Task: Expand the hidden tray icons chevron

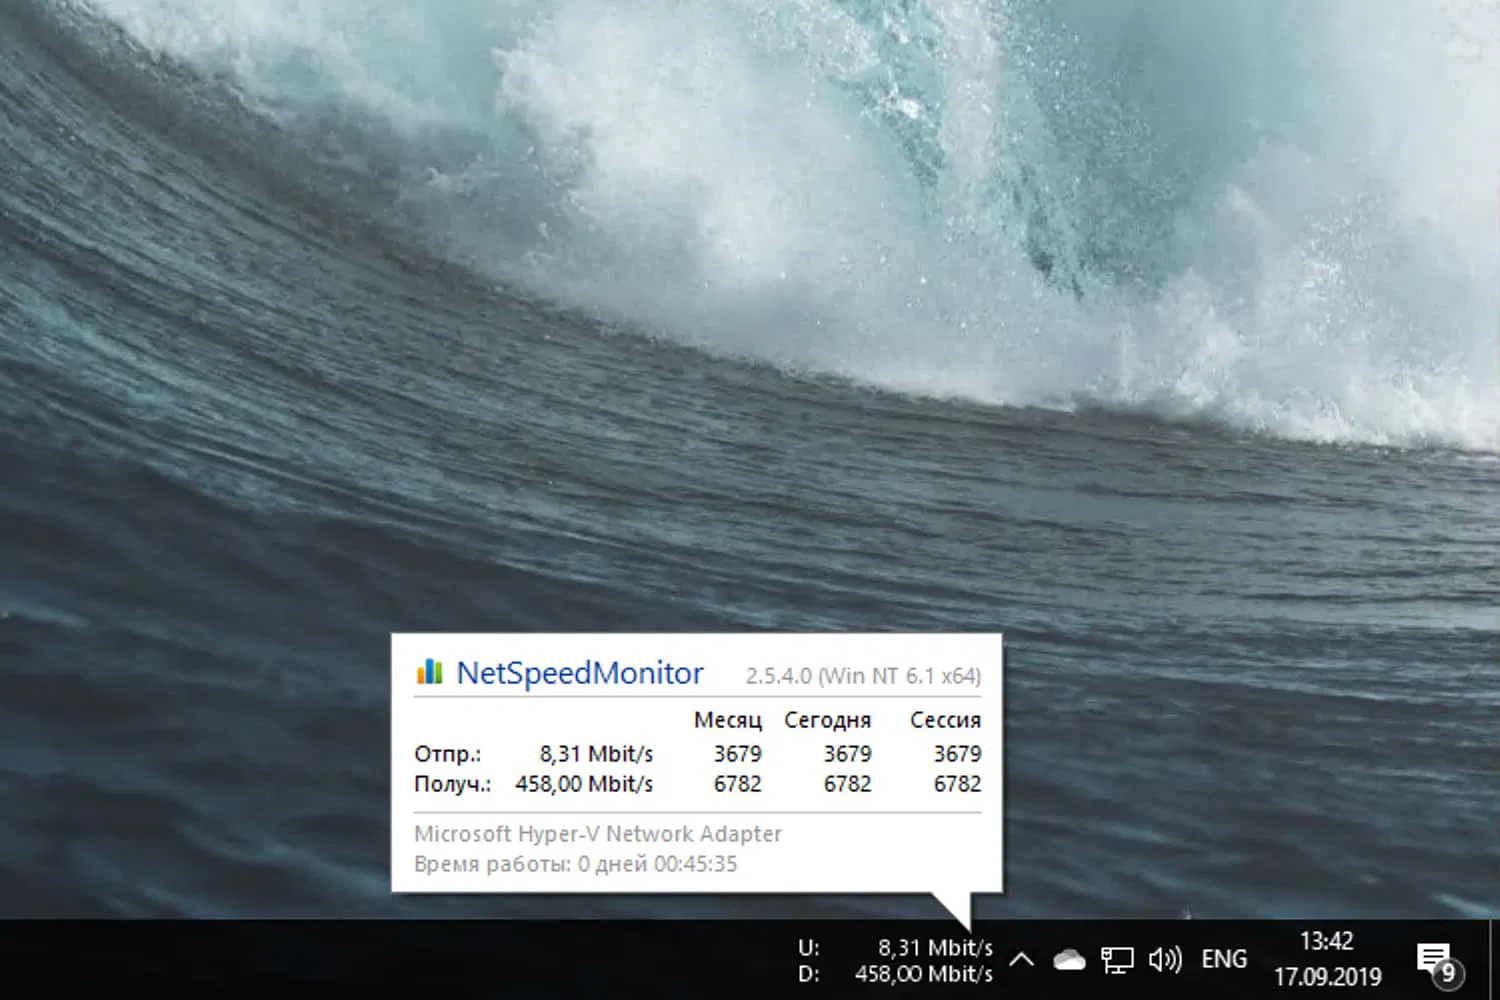Action: pos(1021,958)
